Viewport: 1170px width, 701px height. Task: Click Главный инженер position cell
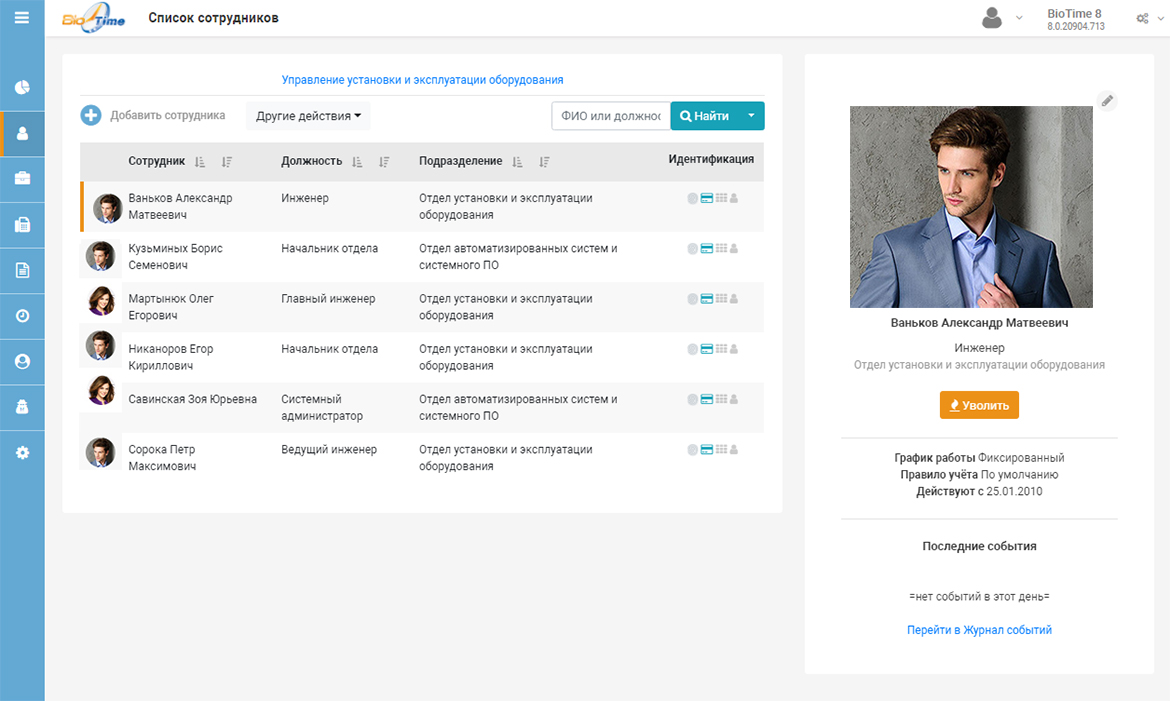tap(328, 299)
